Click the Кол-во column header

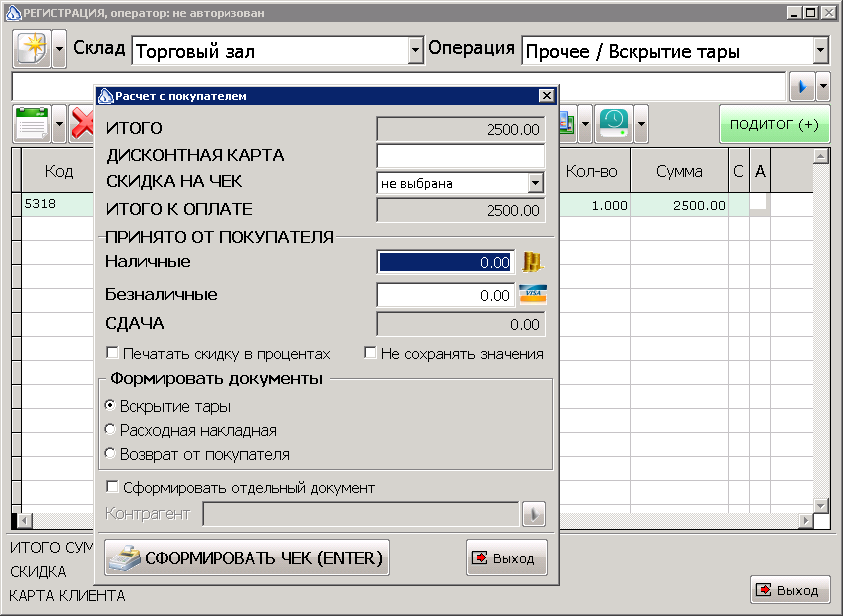(x=595, y=171)
